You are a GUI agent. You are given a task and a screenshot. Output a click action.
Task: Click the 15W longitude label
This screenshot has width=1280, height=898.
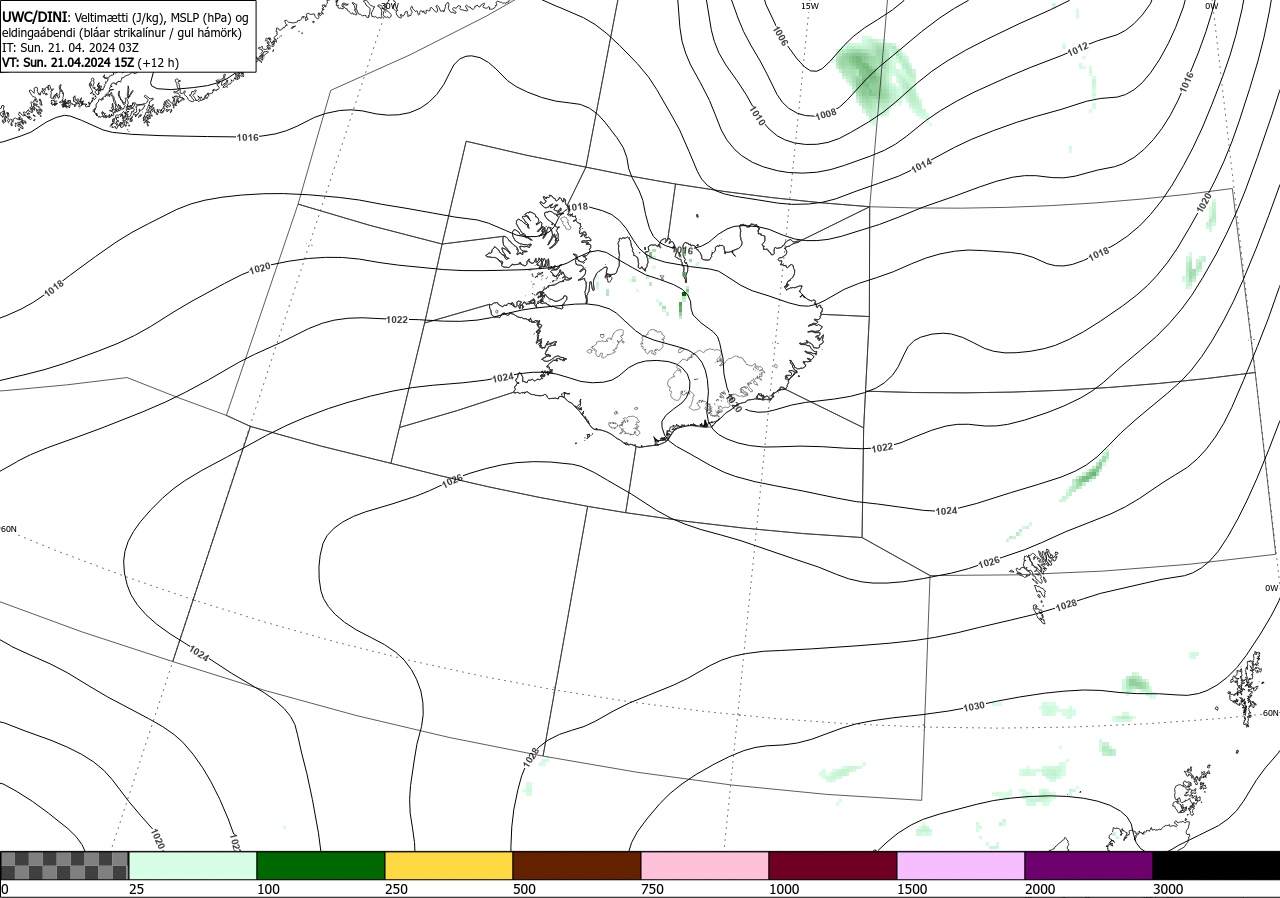pyautogui.click(x=810, y=6)
